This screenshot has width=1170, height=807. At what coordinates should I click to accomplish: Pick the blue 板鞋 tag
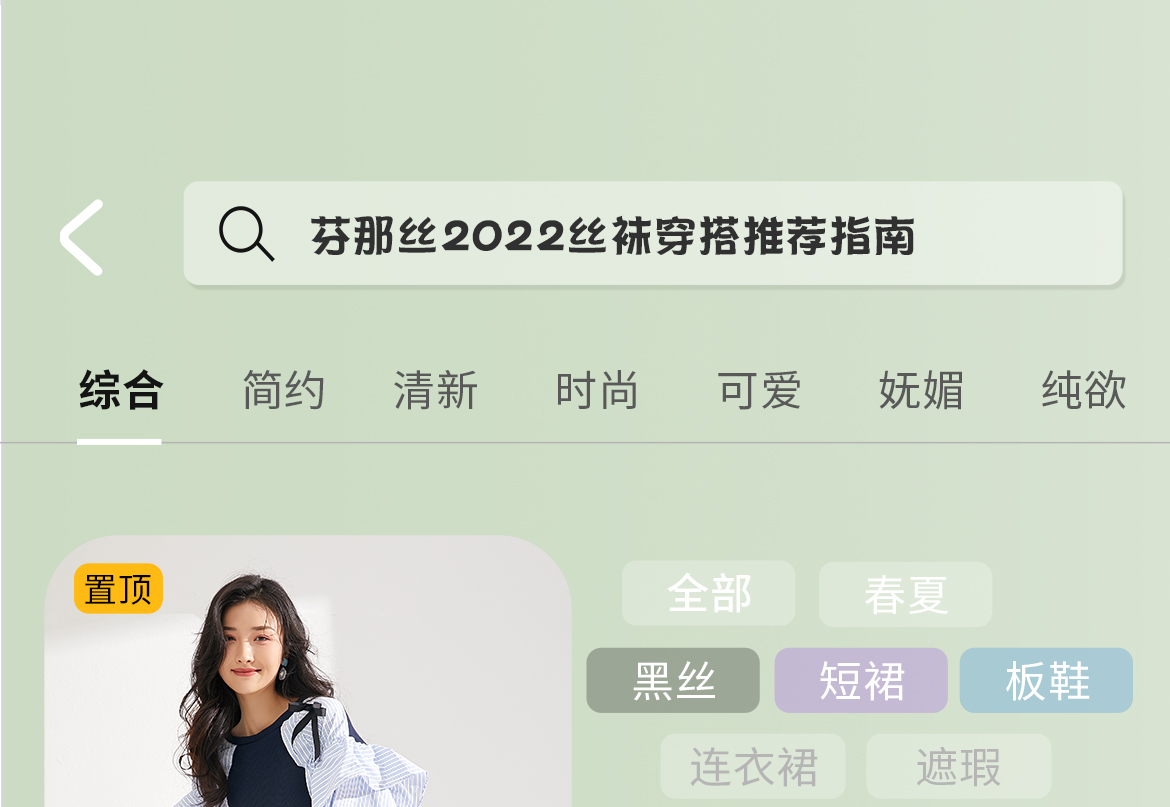pos(1046,680)
